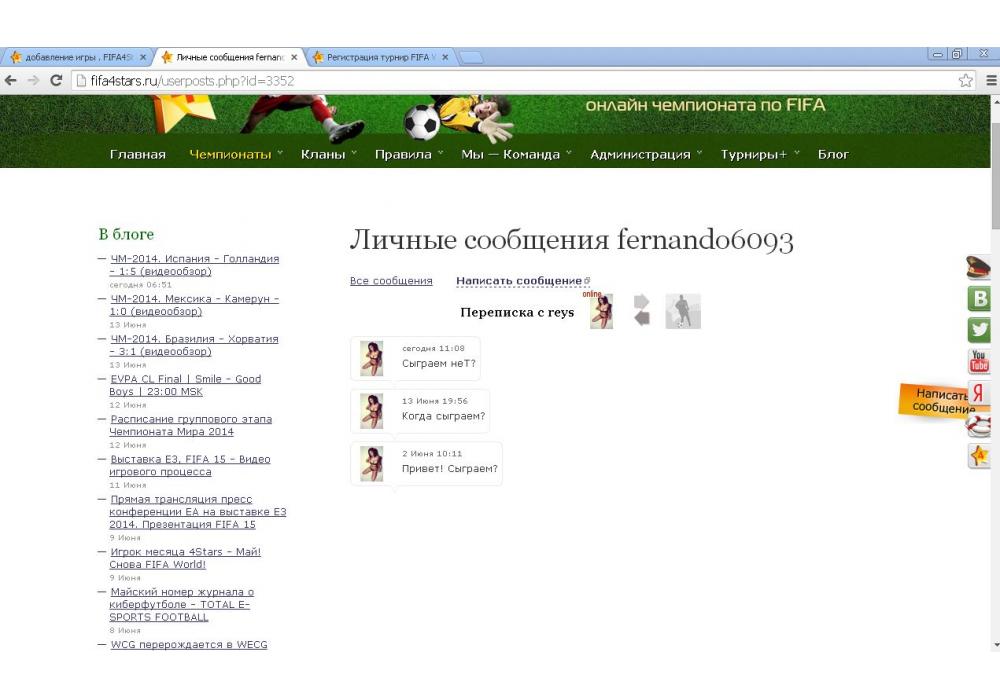Click the YouTube sidebar icon

[979, 361]
